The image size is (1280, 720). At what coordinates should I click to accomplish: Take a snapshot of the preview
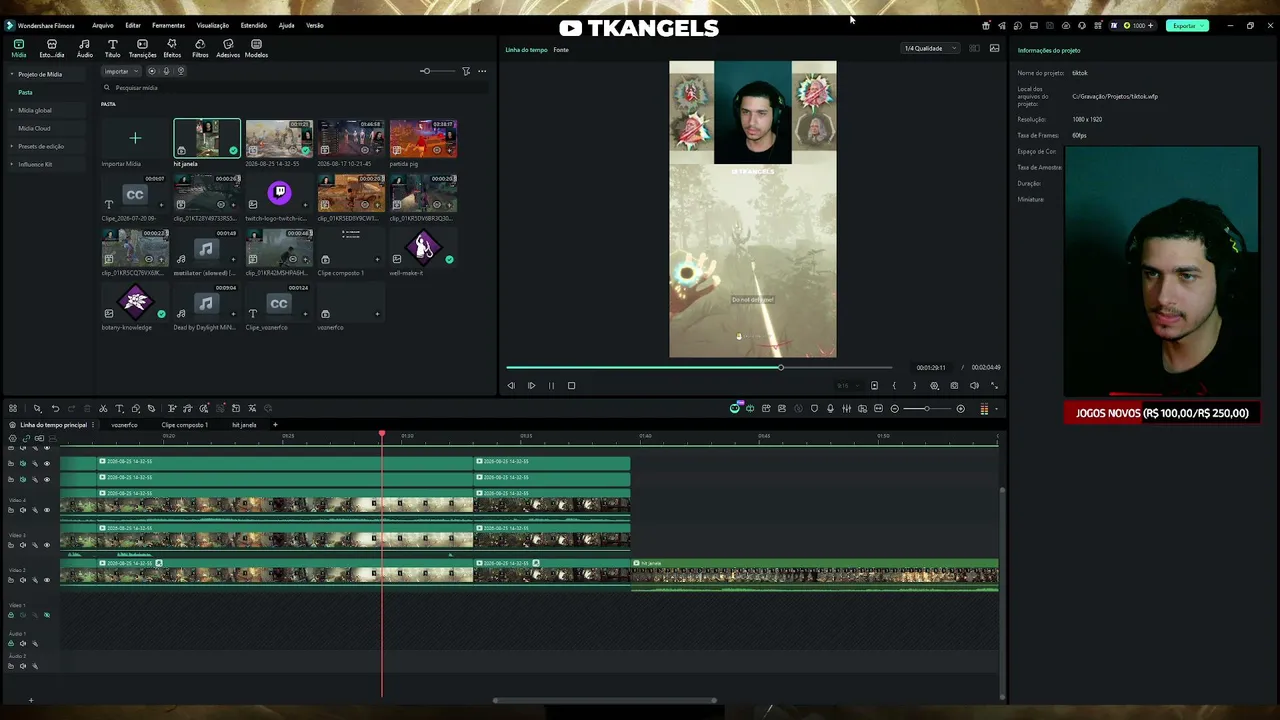(954, 385)
